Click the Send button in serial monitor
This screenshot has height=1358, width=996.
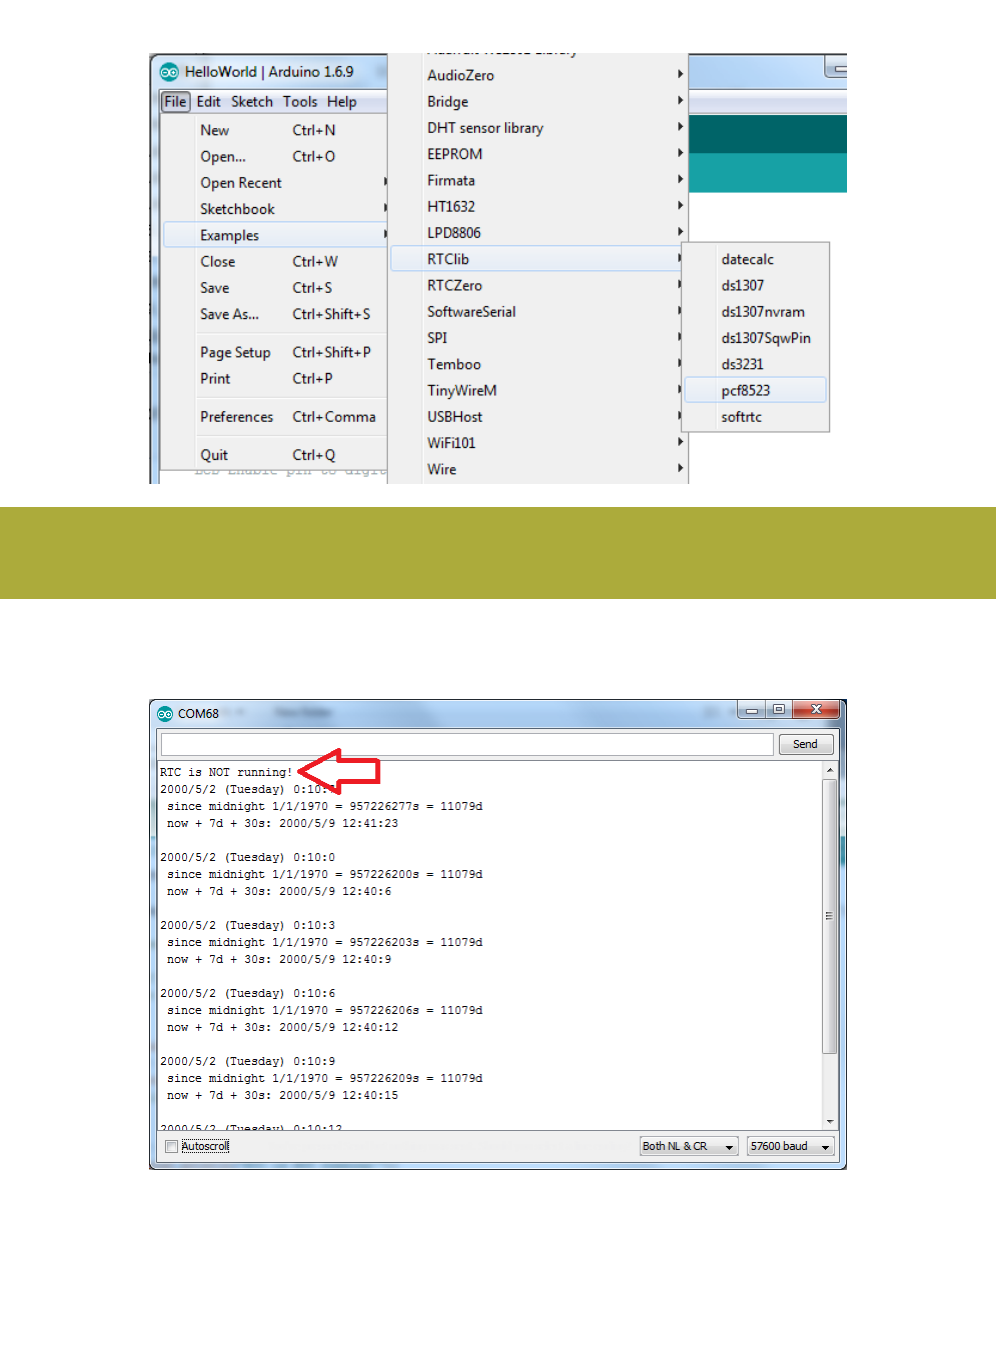point(805,744)
